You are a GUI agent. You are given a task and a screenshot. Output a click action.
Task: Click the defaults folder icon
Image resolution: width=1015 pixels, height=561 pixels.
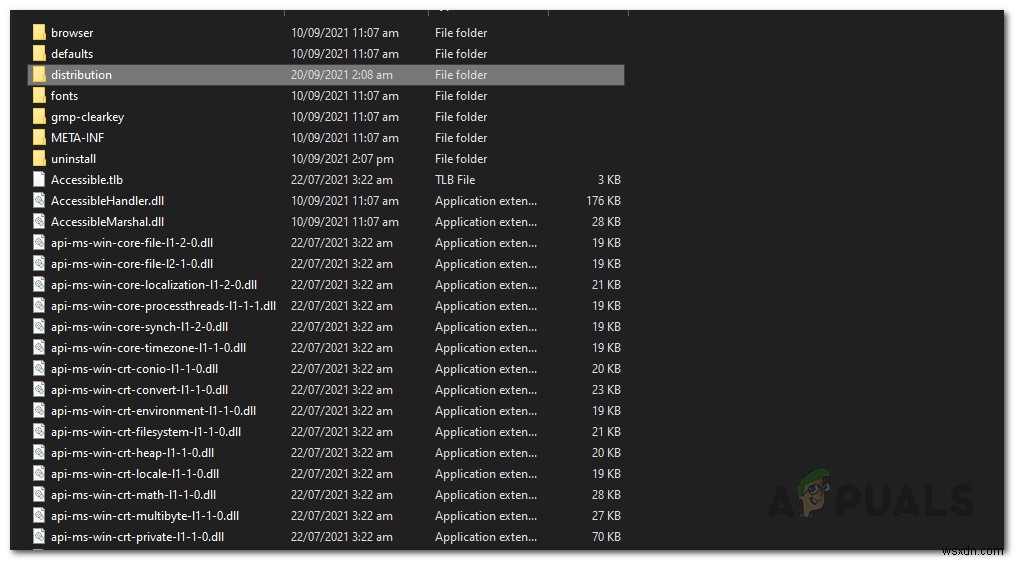39,54
